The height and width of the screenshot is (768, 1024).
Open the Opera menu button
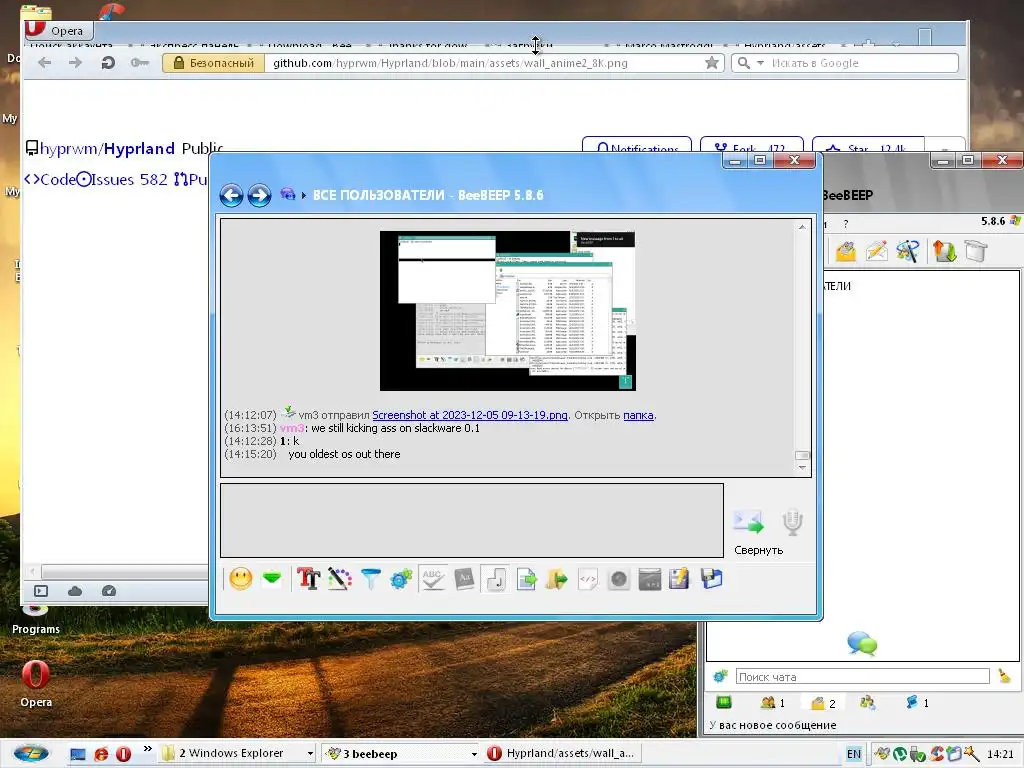(59, 30)
